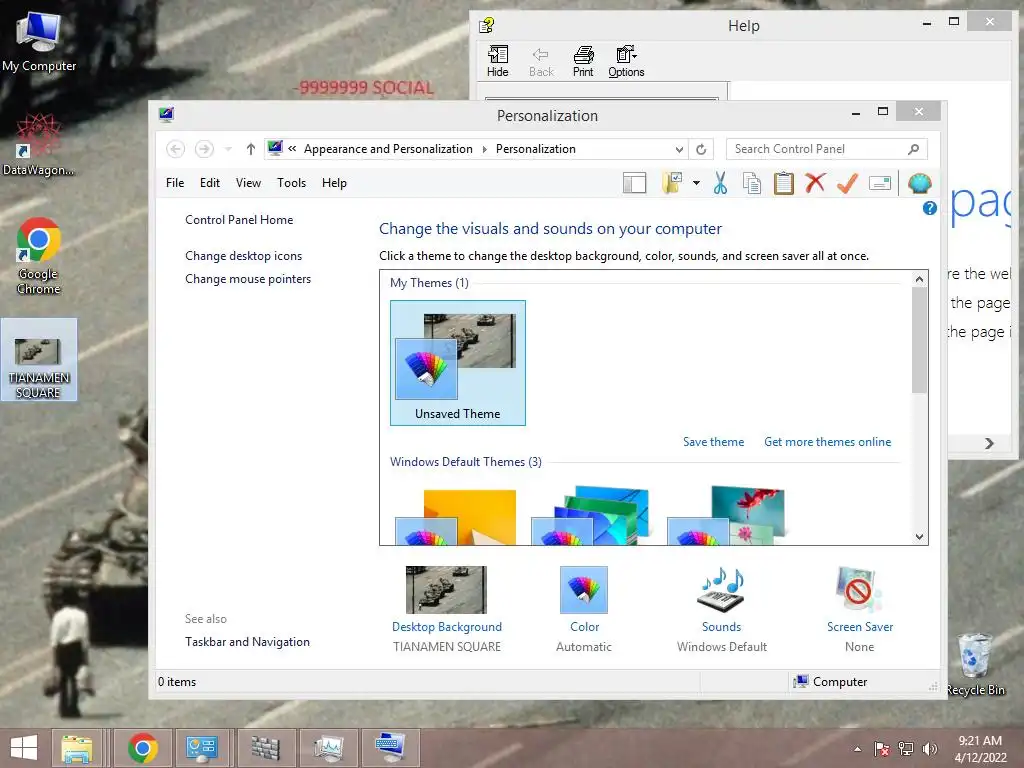Click the blue help question mark icon
The image size is (1024, 768).
(929, 208)
